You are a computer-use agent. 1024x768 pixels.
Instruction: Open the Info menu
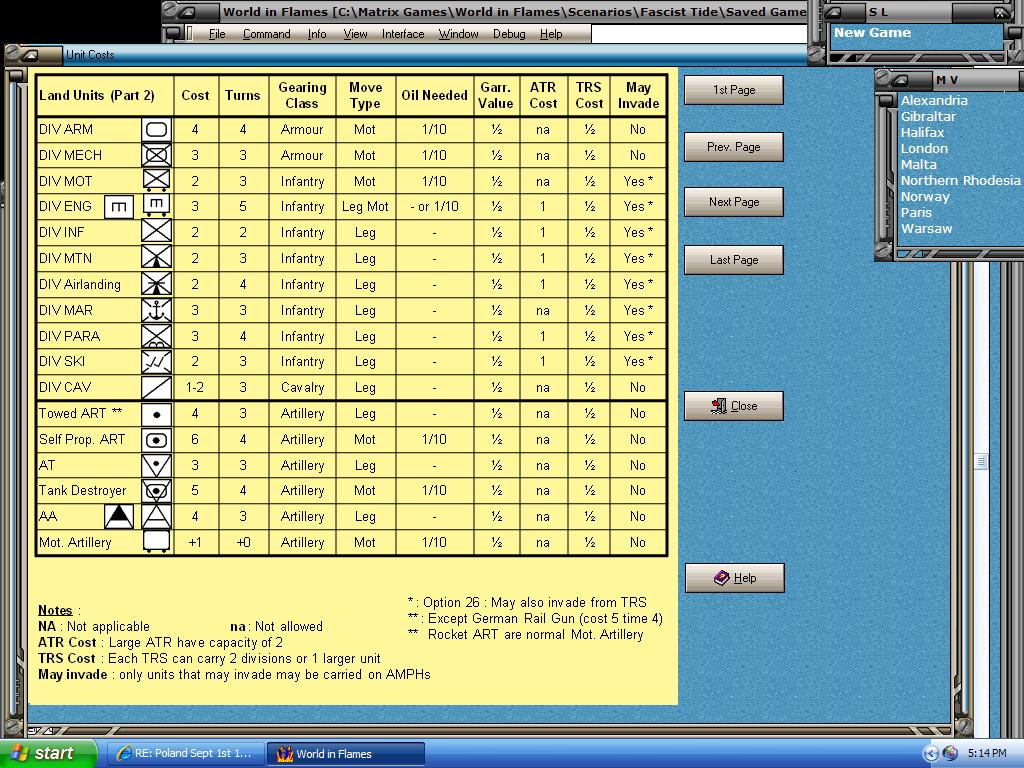pos(317,34)
